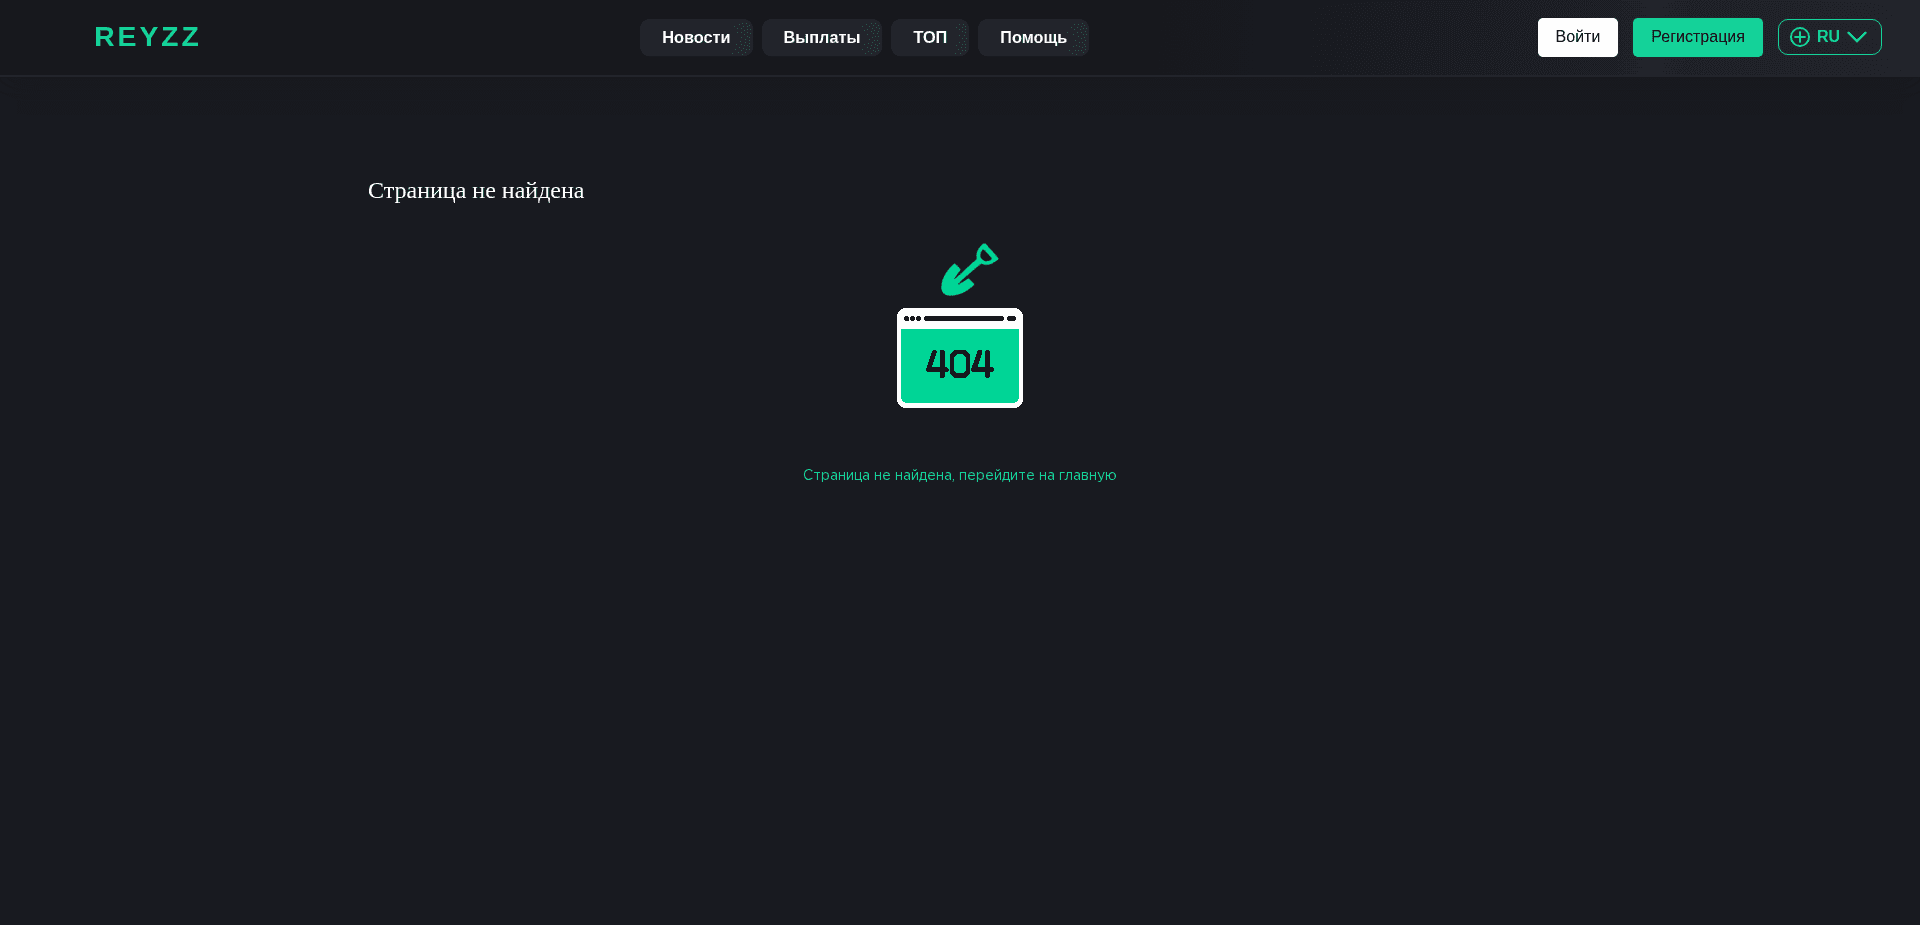This screenshot has height=925, width=1920.
Task: Click the dots in the 404 window title bar
Action: (914, 318)
